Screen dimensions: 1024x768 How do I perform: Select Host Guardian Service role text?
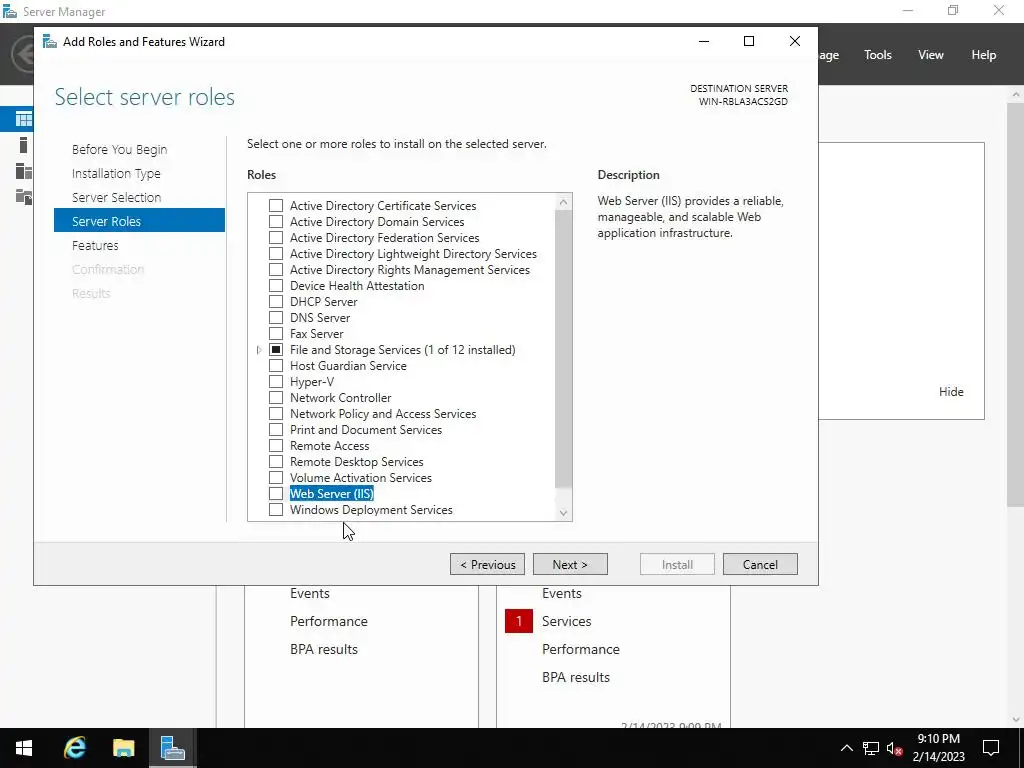click(x=348, y=366)
